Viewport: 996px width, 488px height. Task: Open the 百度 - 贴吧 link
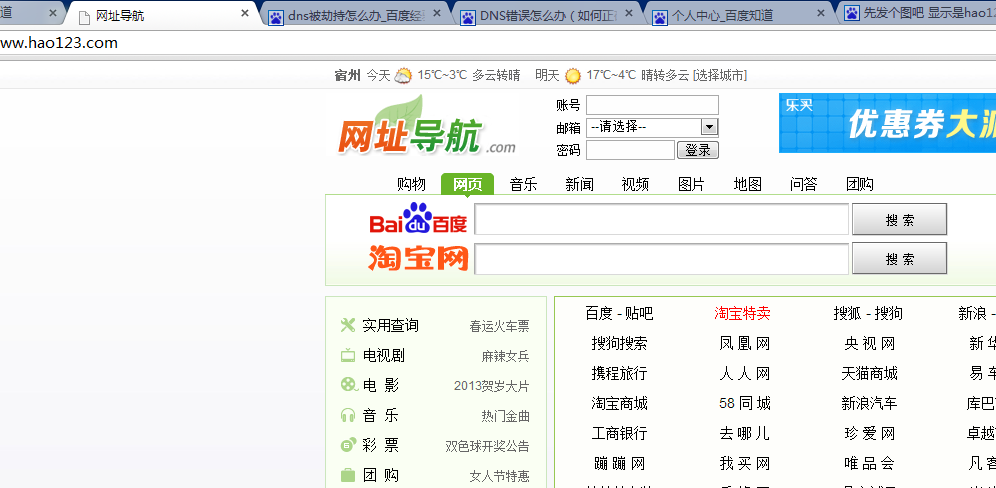619,313
